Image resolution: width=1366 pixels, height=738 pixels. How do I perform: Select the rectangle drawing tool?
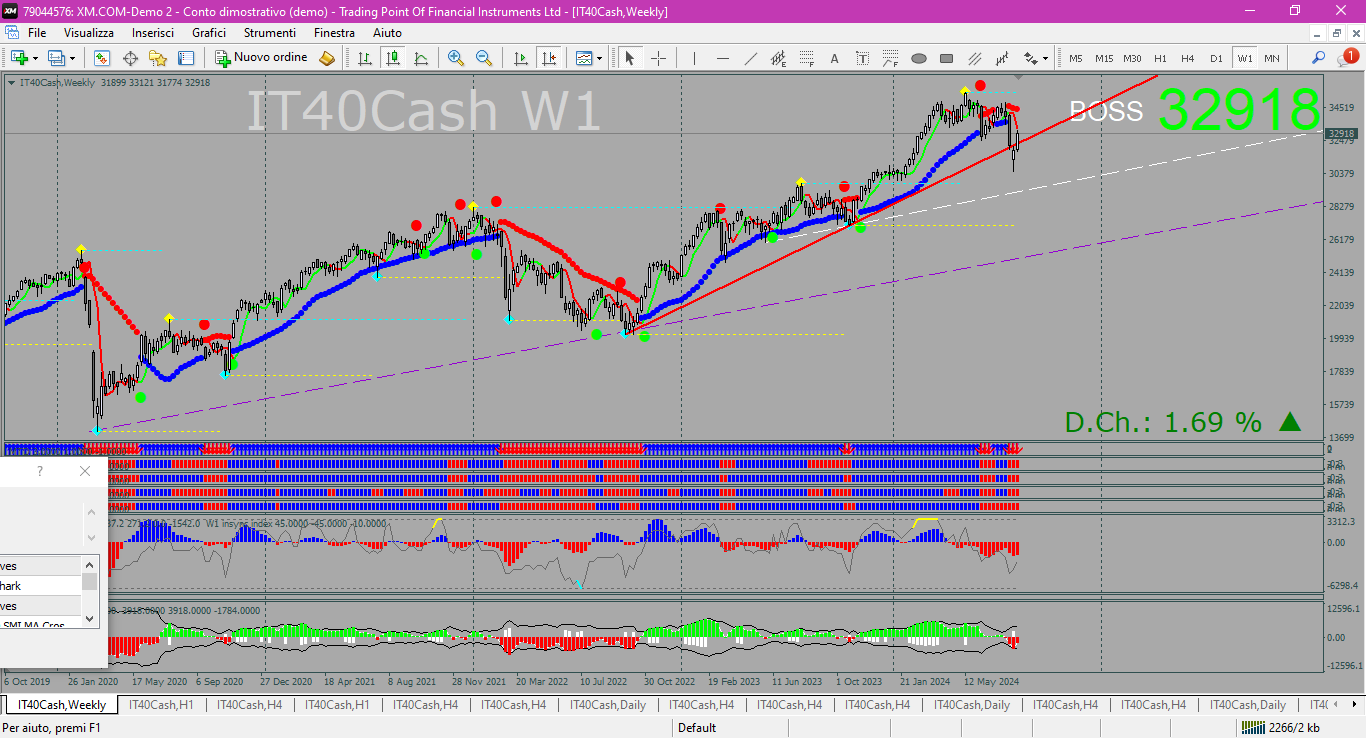[947, 58]
